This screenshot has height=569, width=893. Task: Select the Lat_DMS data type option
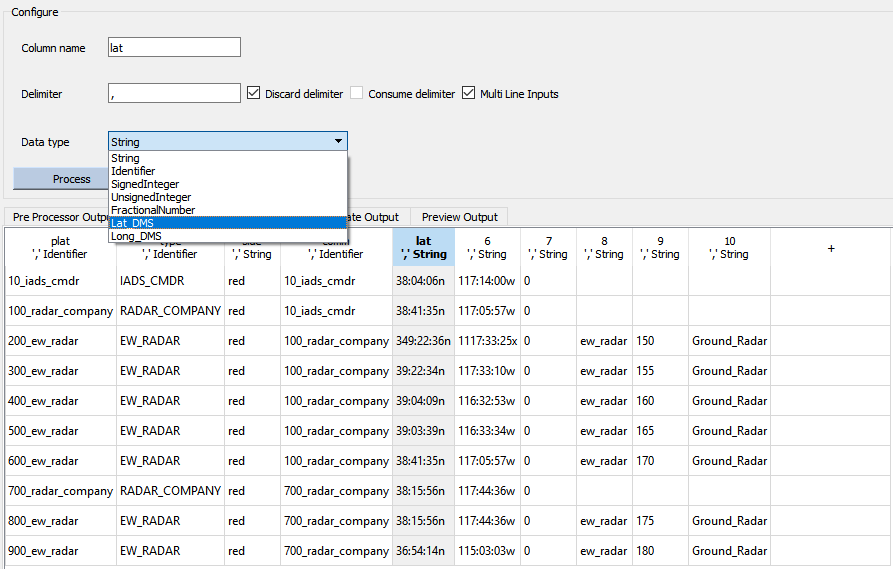coord(228,223)
